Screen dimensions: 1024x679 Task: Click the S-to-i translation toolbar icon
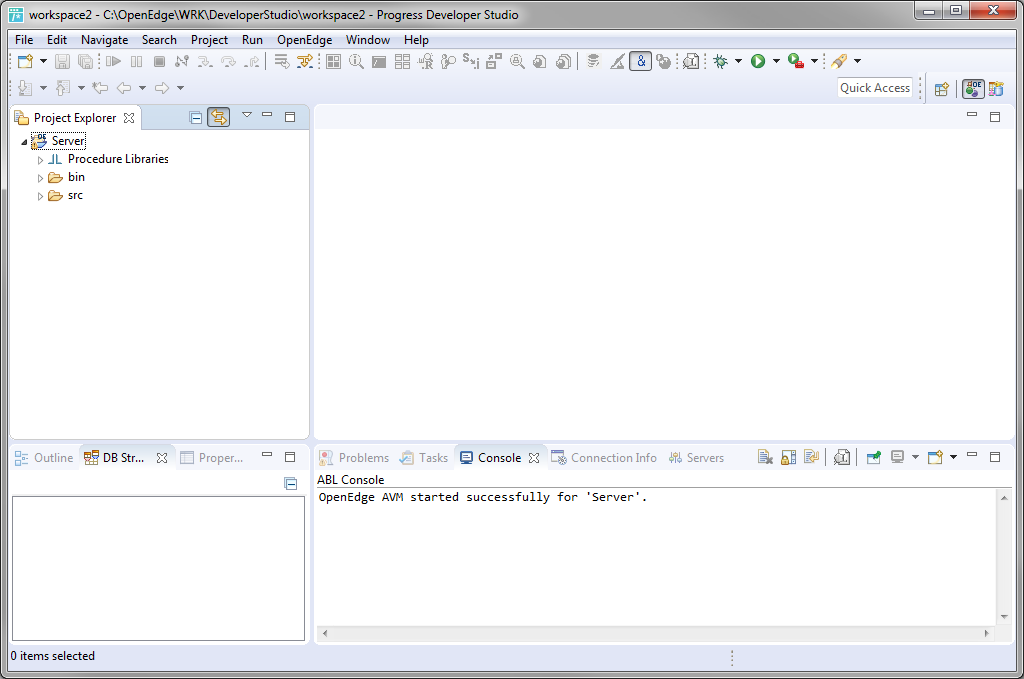tap(470, 61)
